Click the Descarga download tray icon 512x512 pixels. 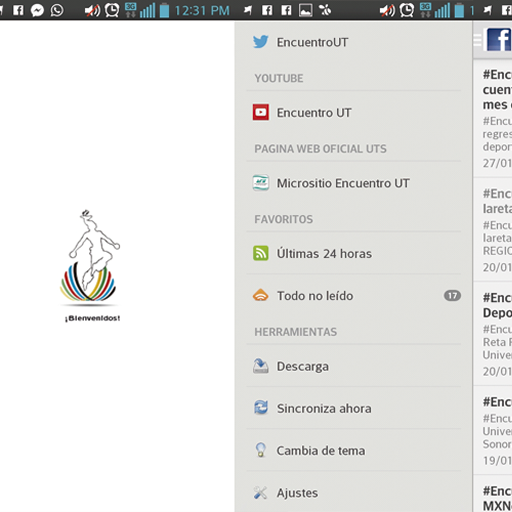(261, 366)
